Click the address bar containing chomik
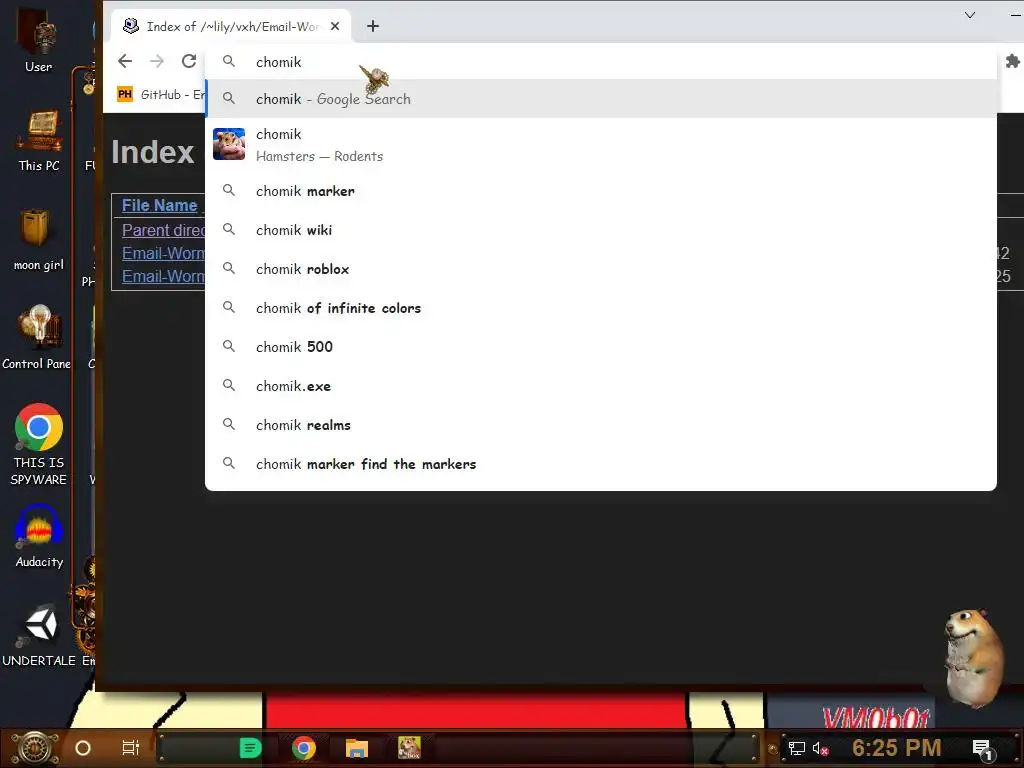Image resolution: width=1024 pixels, height=768 pixels. pyautogui.click(x=601, y=61)
